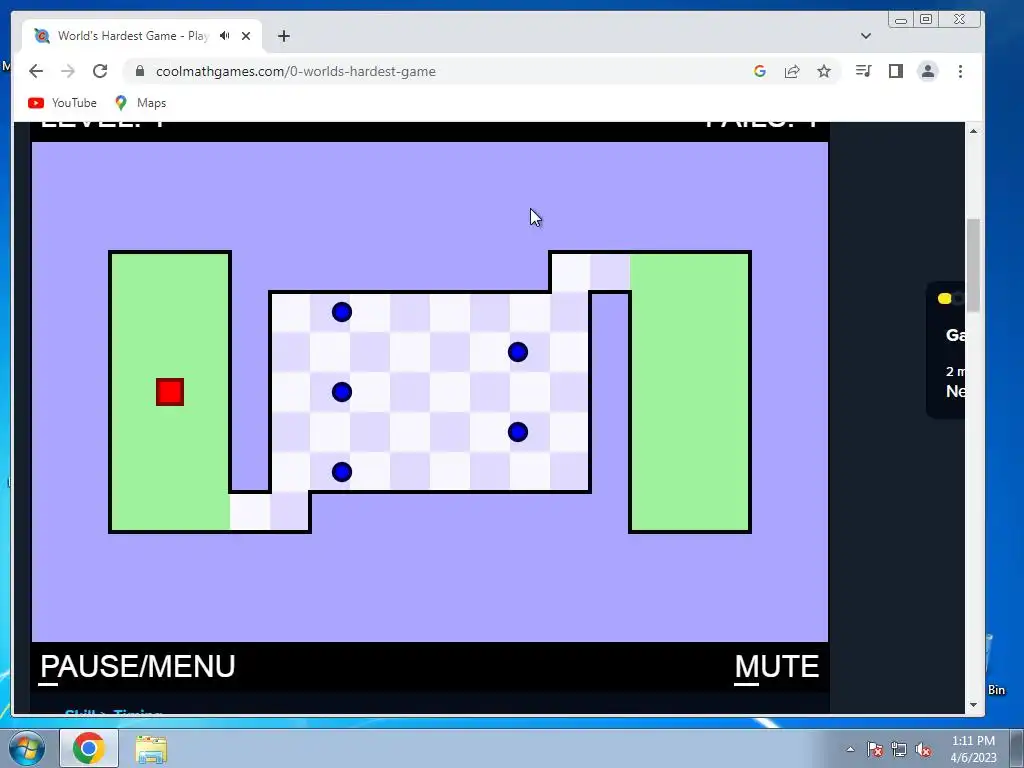Open the Maps bookmark

[x=140, y=103]
